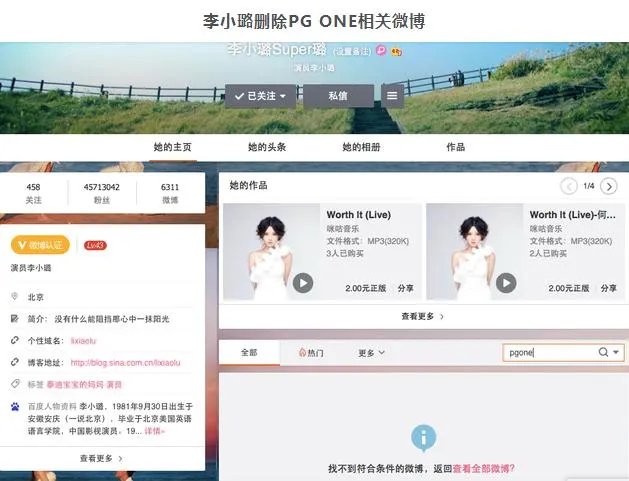Open the first Worth It (Live) album thumbnail
Image resolution: width=629 pixels, height=481 pixels.
tap(272, 252)
